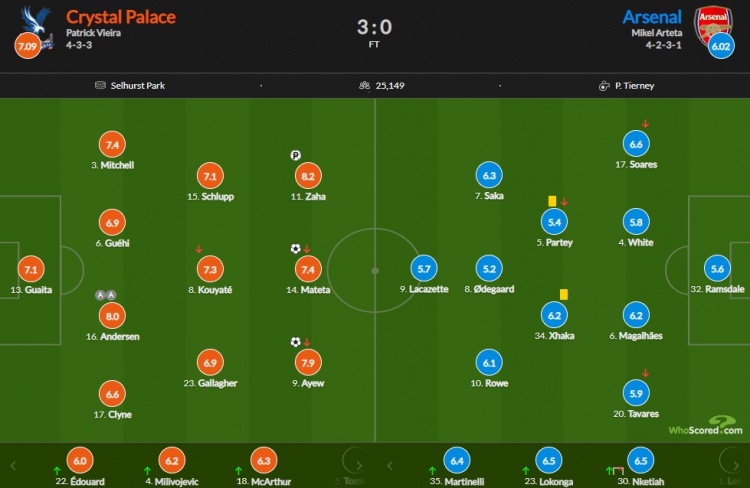
Task: Click Xhaka's yellow card icon
Action: [564, 294]
